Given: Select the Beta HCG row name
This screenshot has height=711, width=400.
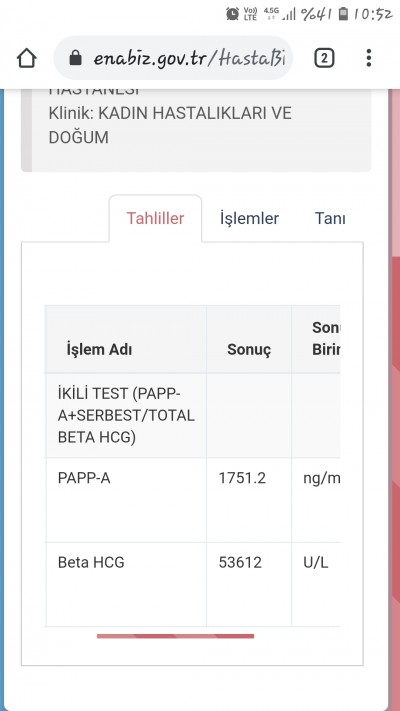Looking at the screenshot, I should (x=91, y=563).
